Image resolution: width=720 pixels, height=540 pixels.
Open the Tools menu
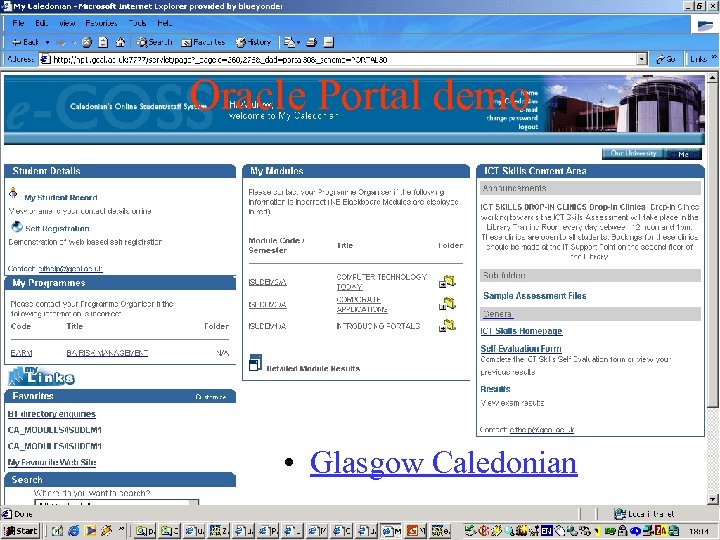137,23
